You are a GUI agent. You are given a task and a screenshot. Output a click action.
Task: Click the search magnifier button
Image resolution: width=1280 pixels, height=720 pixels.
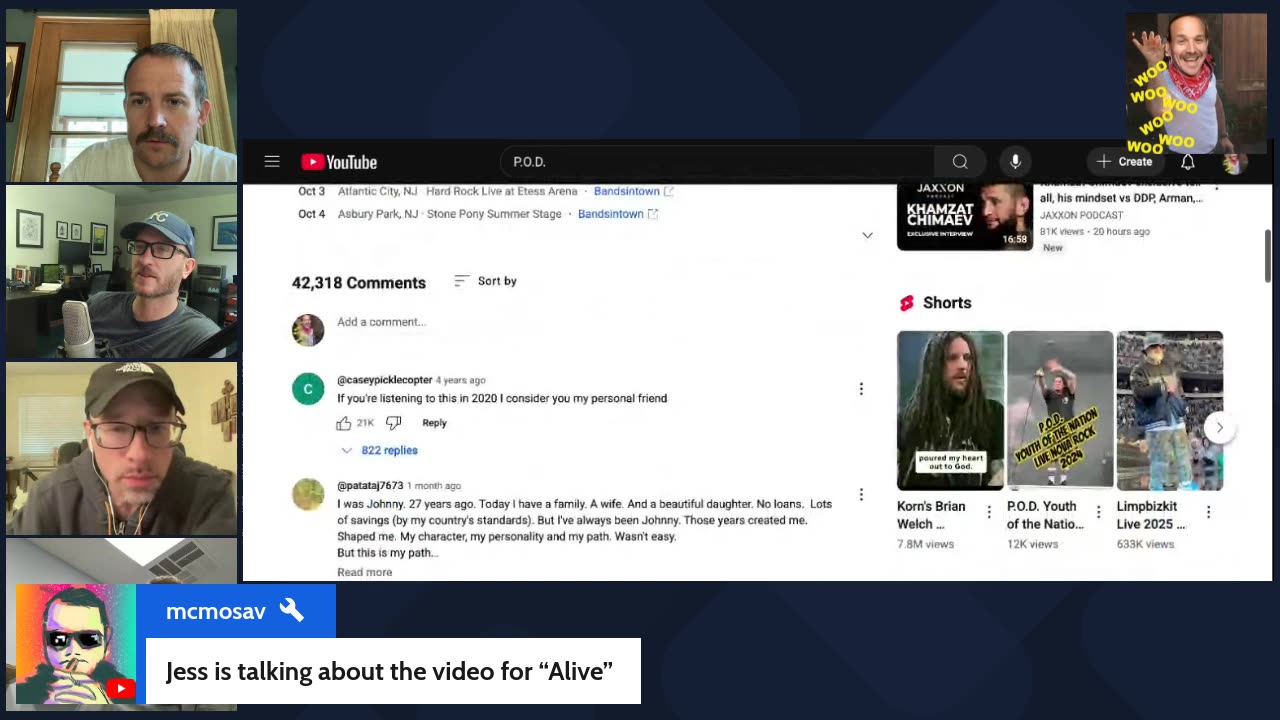(x=960, y=162)
